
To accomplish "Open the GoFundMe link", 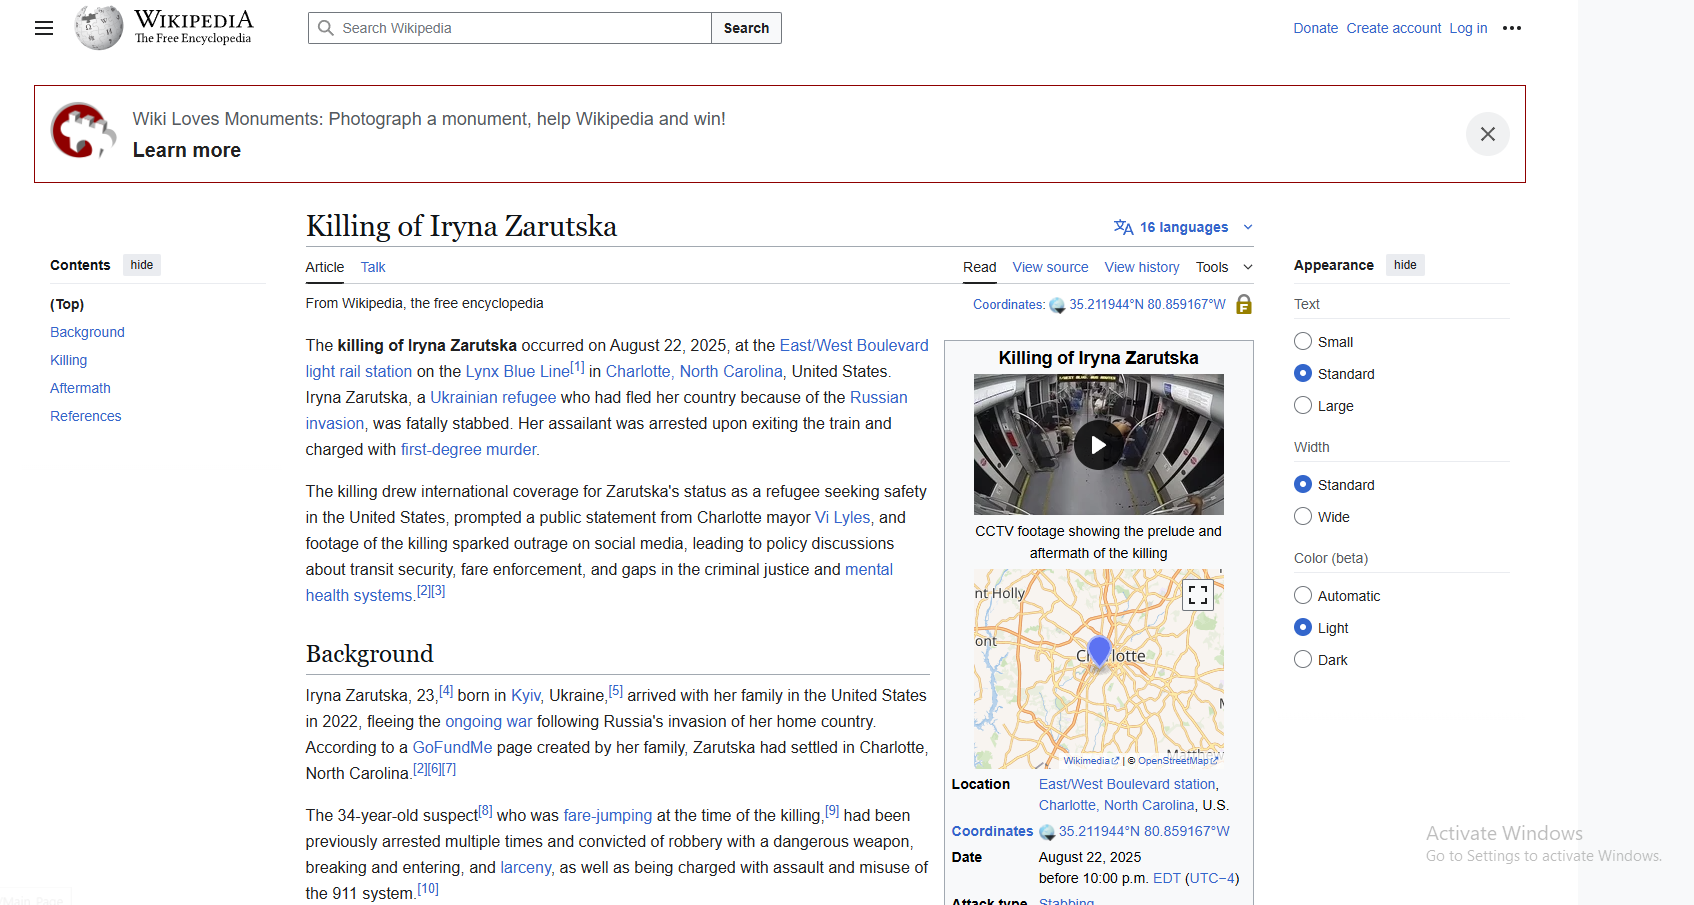I will click(452, 747).
